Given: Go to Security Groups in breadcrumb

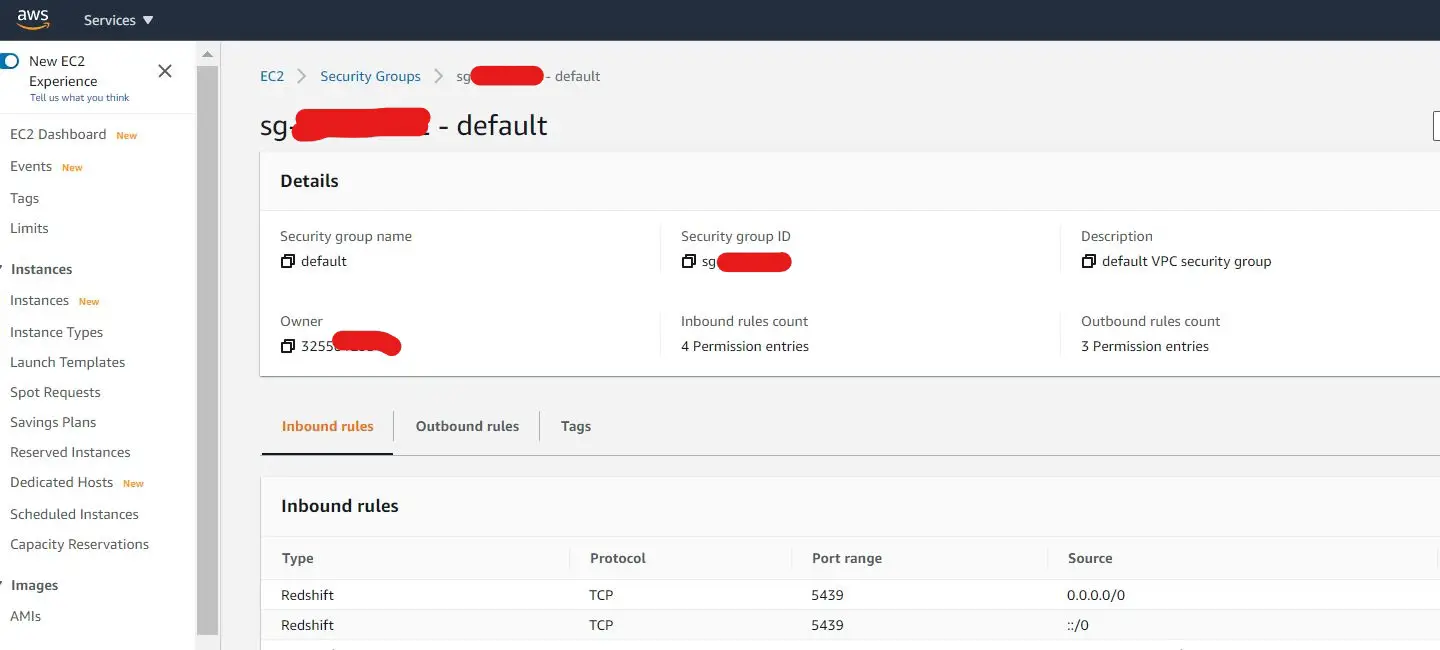Looking at the screenshot, I should pos(370,76).
